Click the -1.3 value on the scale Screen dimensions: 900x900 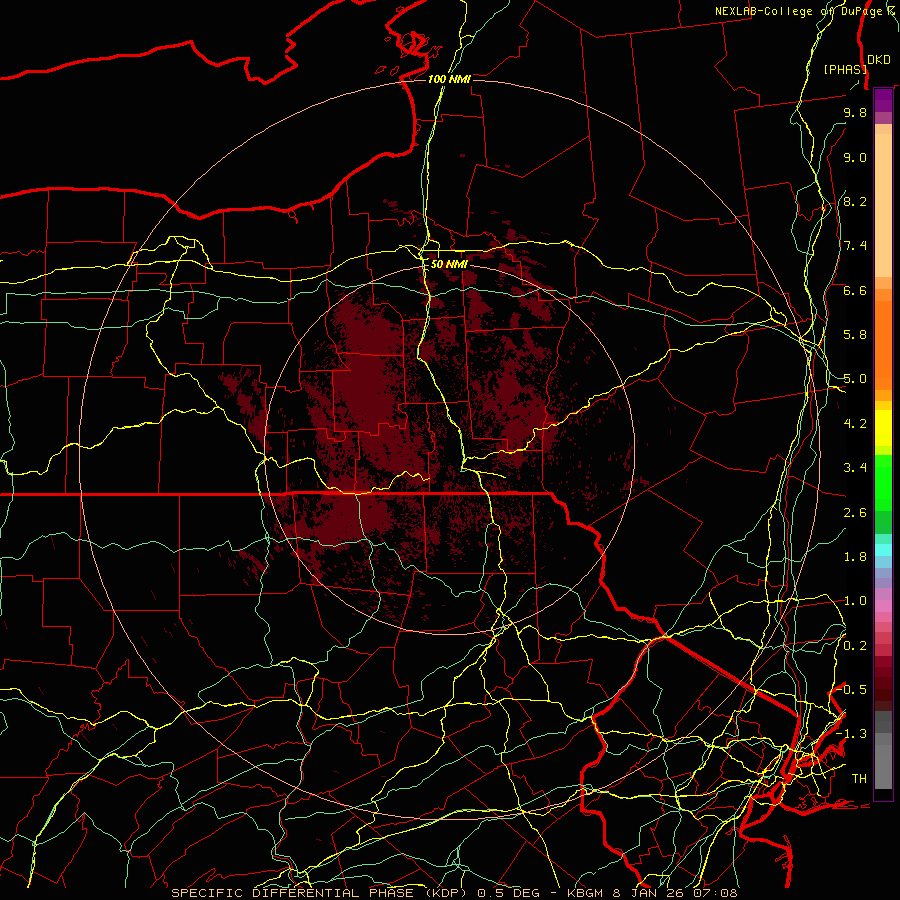tap(852, 734)
